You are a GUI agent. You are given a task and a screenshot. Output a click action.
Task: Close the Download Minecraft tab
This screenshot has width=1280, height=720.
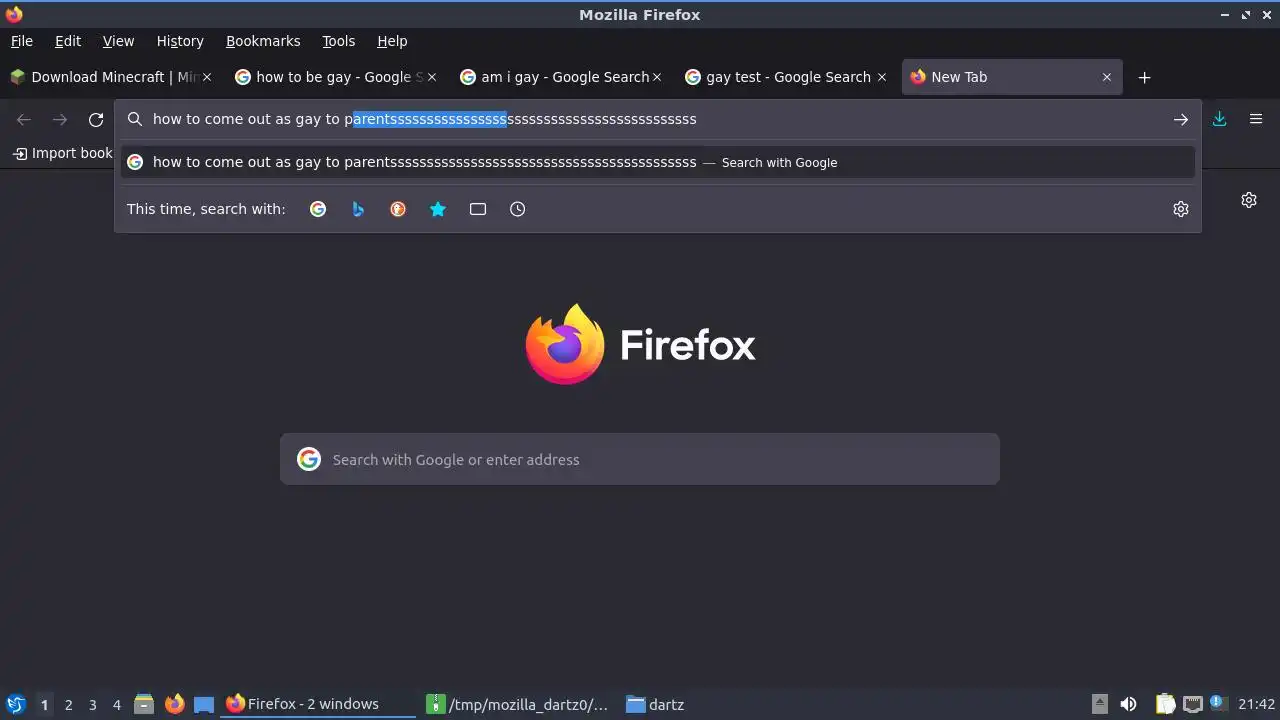point(207,77)
